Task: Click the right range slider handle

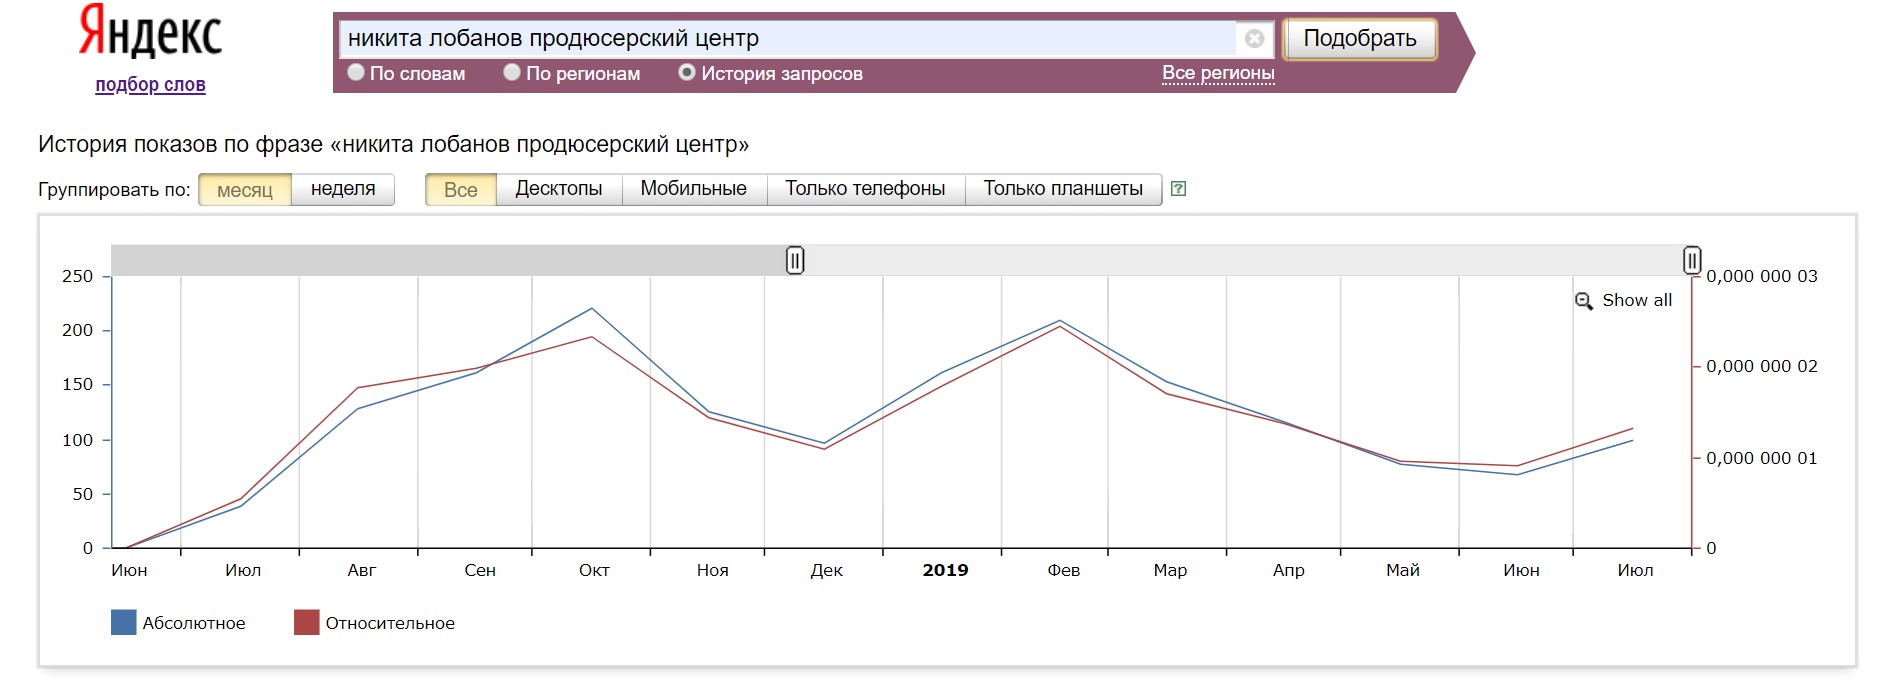Action: 1691,261
